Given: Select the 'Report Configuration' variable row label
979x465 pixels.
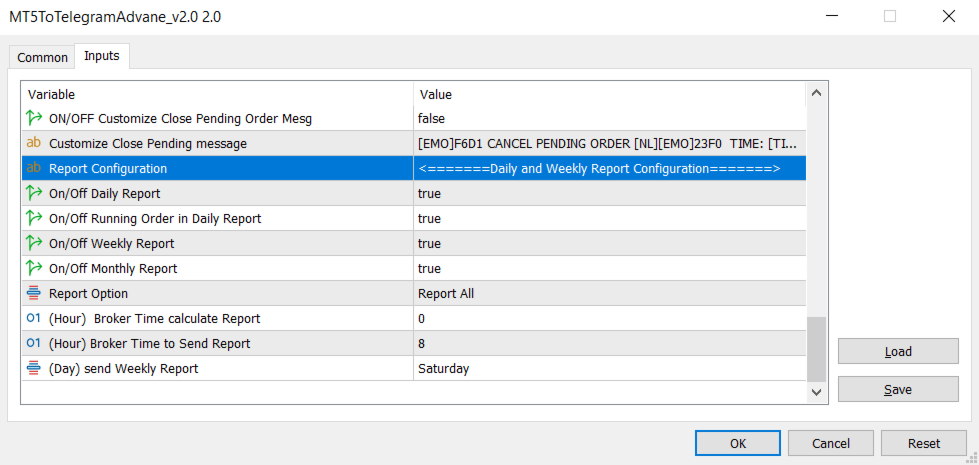Looking at the screenshot, I should click(x=108, y=169).
